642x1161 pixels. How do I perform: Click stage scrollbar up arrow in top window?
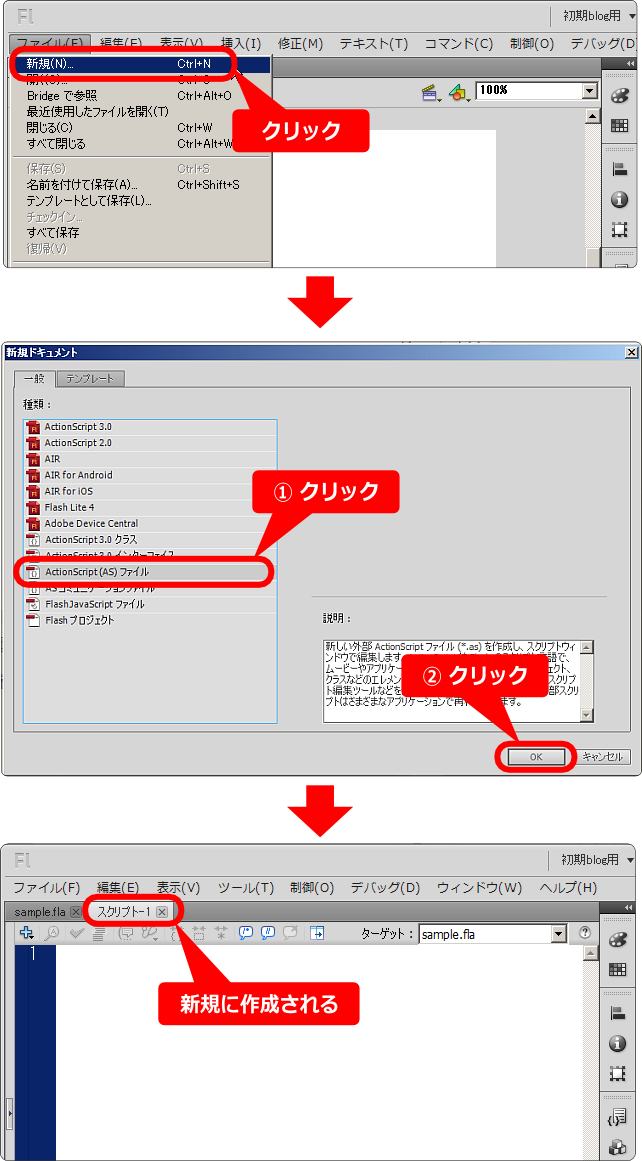pos(592,116)
